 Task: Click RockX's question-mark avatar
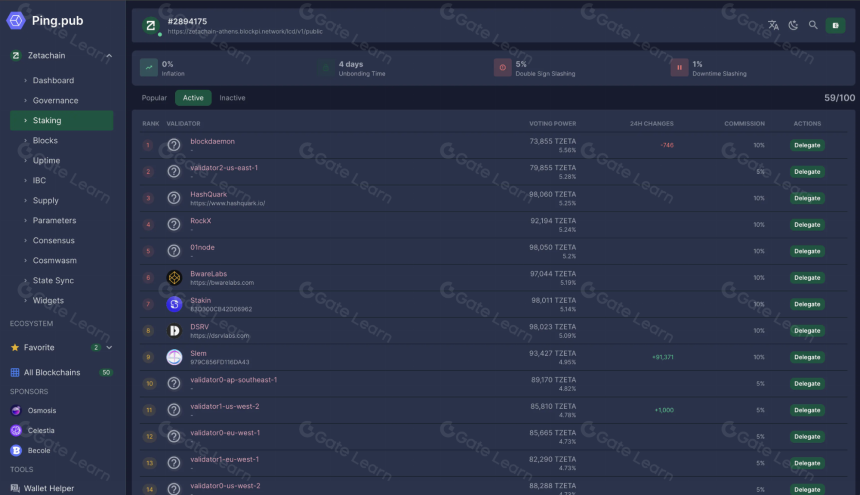click(174, 224)
